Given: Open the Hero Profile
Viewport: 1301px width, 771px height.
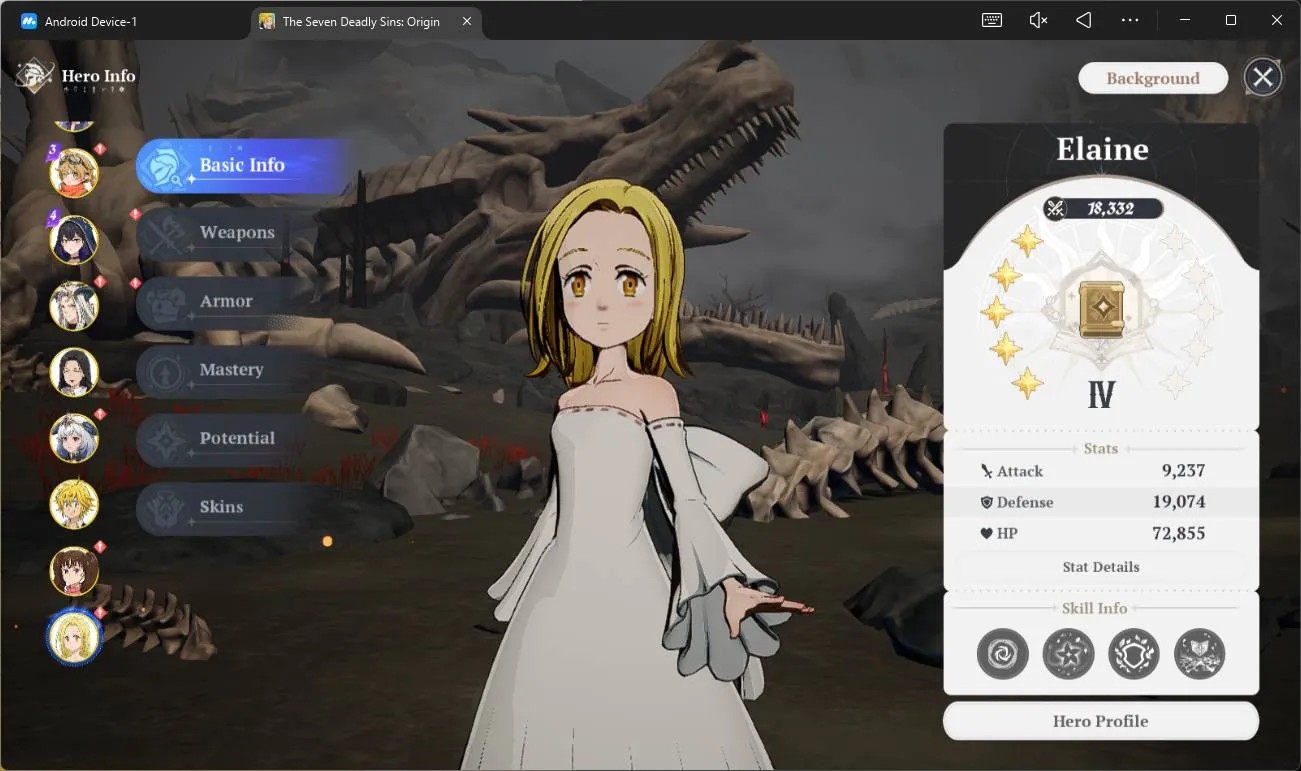Looking at the screenshot, I should [x=1101, y=721].
